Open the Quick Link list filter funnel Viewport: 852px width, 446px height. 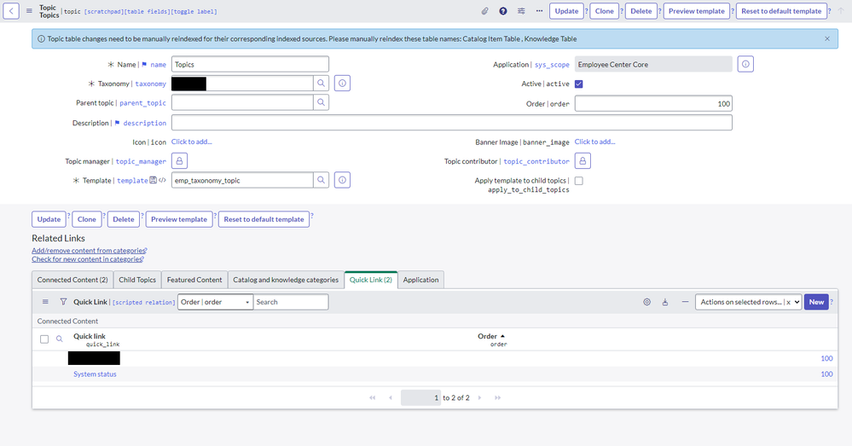(x=63, y=301)
